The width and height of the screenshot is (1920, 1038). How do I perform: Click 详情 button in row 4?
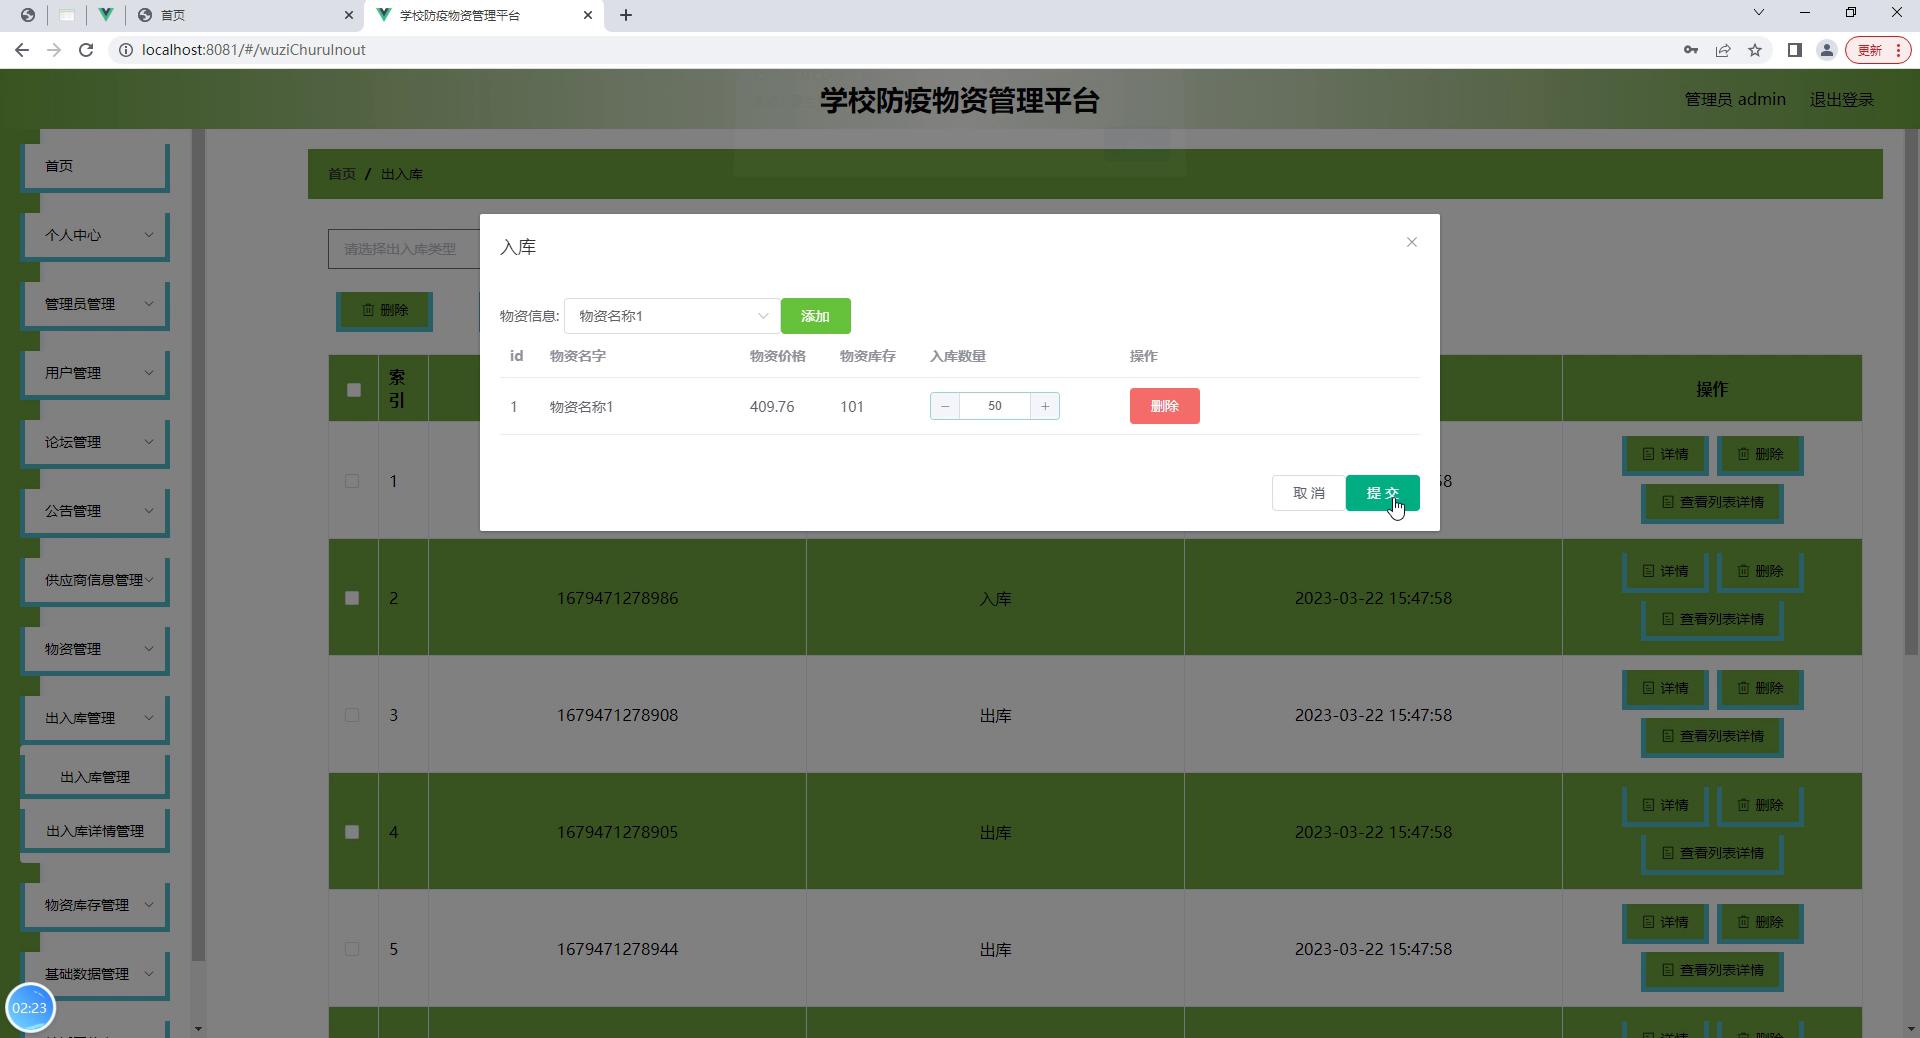coord(1665,805)
